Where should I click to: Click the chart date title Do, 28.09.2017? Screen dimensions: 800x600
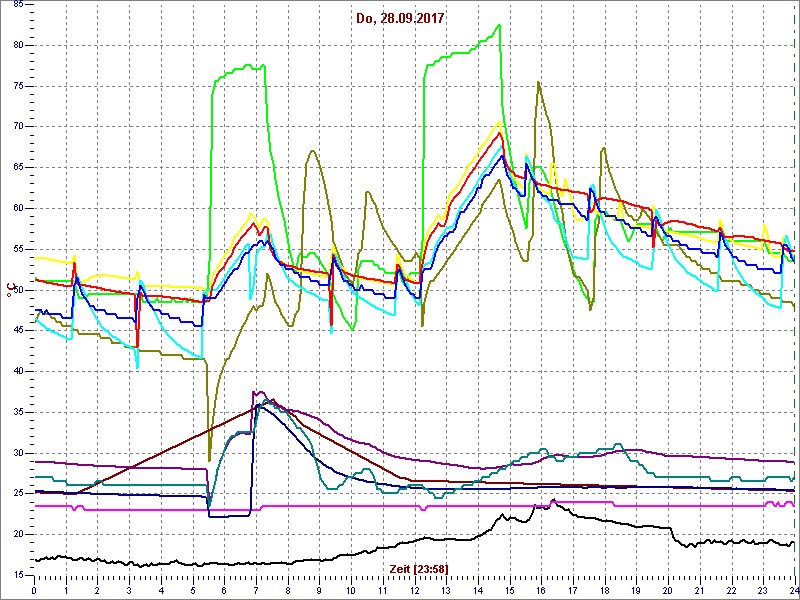pos(400,19)
